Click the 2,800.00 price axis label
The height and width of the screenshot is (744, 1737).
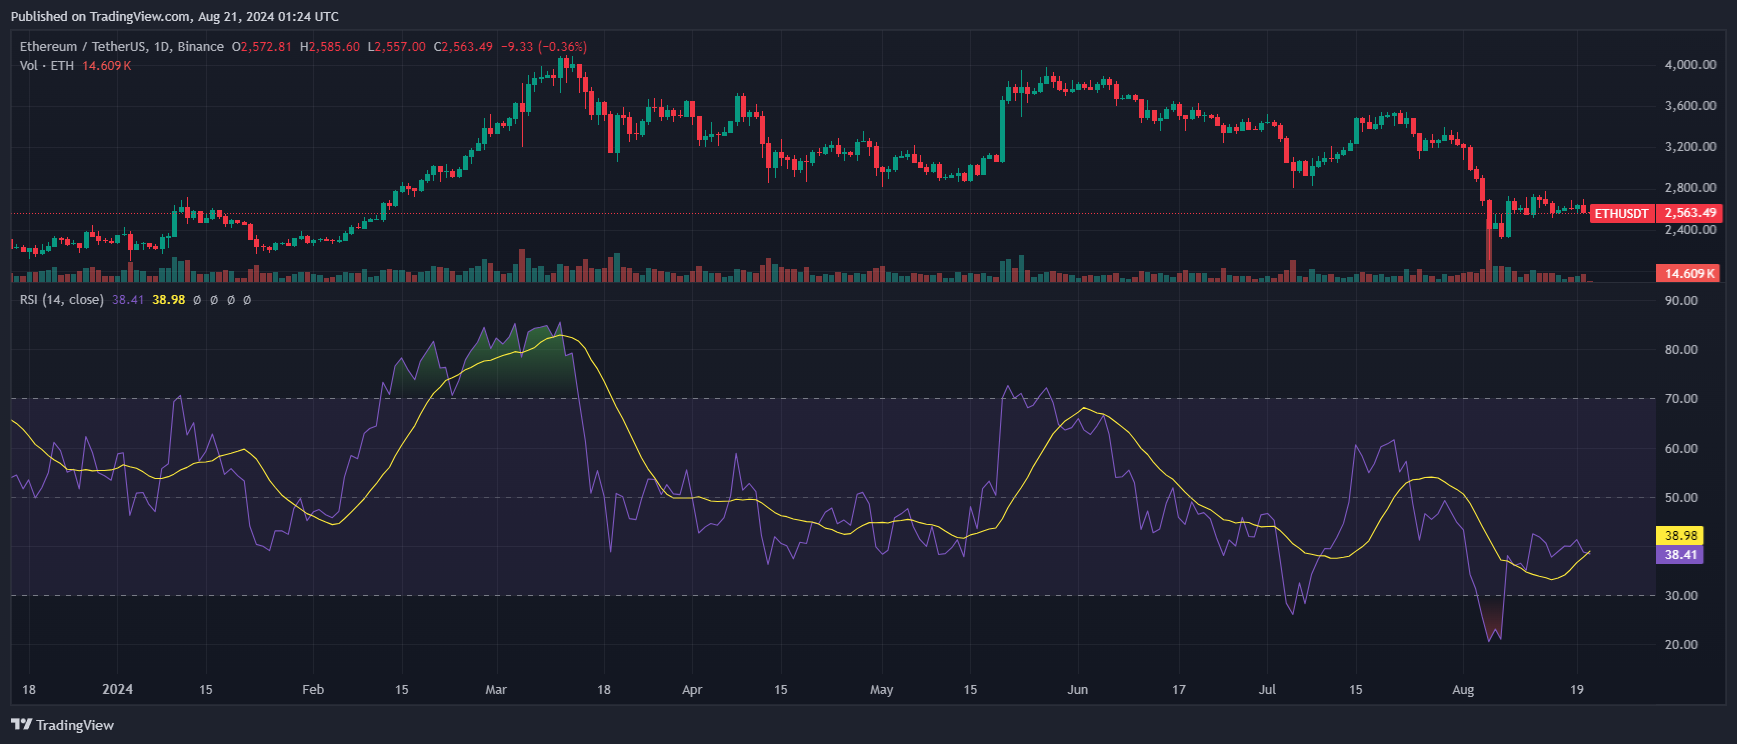tap(1690, 188)
